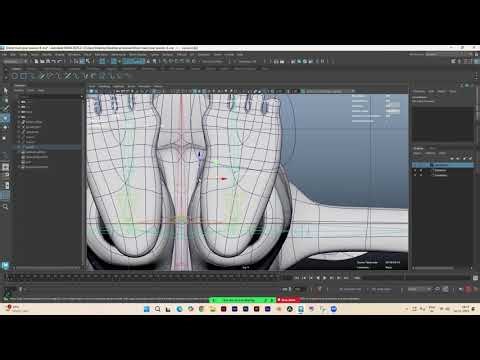Open the viewport Shading menu
Screen dimensions: 480x360
104,86
